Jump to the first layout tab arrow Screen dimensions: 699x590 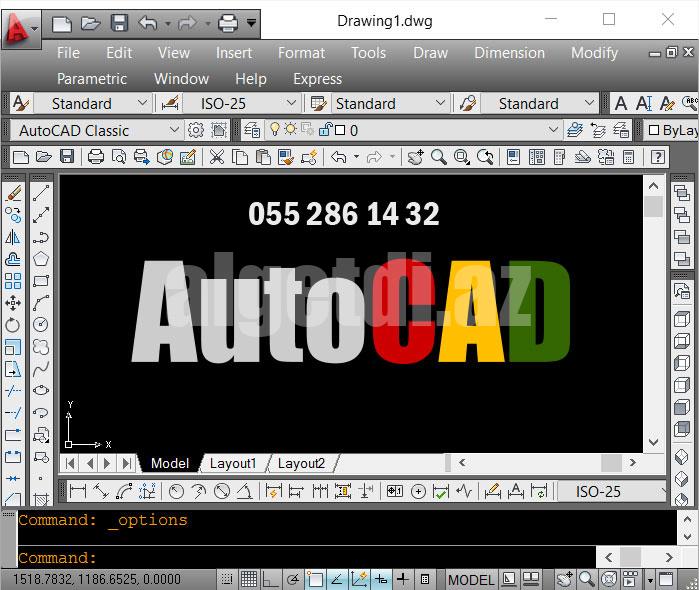pyautogui.click(x=70, y=463)
